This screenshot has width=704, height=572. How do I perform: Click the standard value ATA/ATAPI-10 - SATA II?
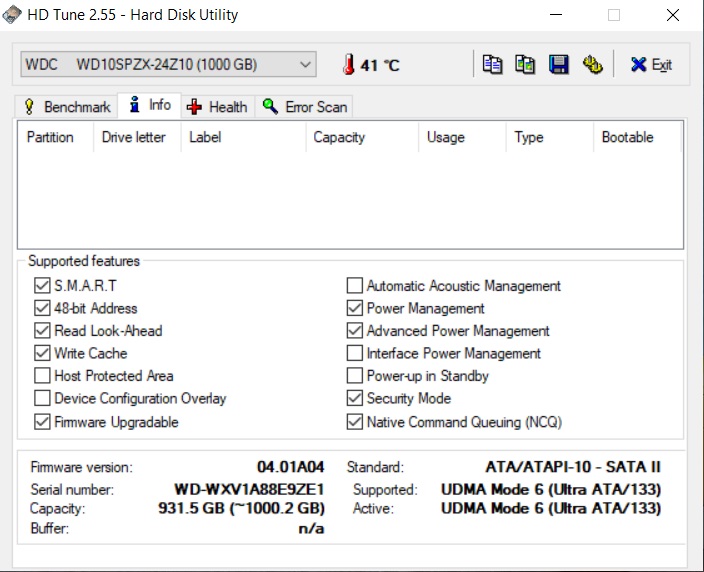tap(573, 467)
